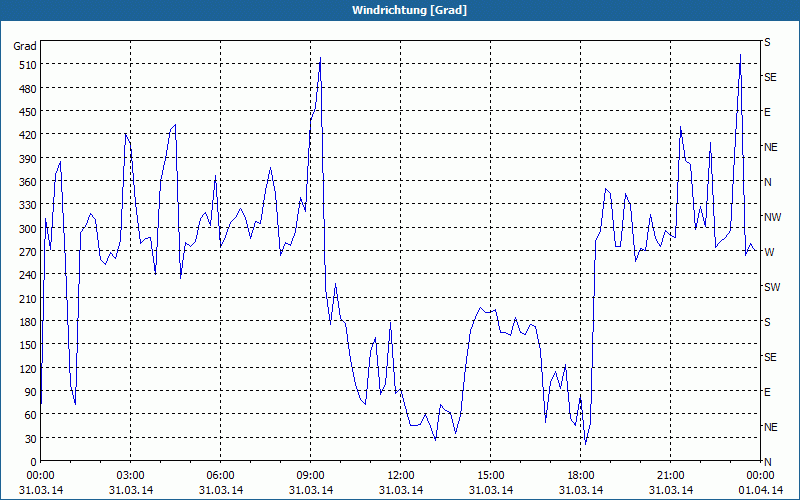Select the 12:00 x-axis time label
Screen dimensions: 800x500
401,476
